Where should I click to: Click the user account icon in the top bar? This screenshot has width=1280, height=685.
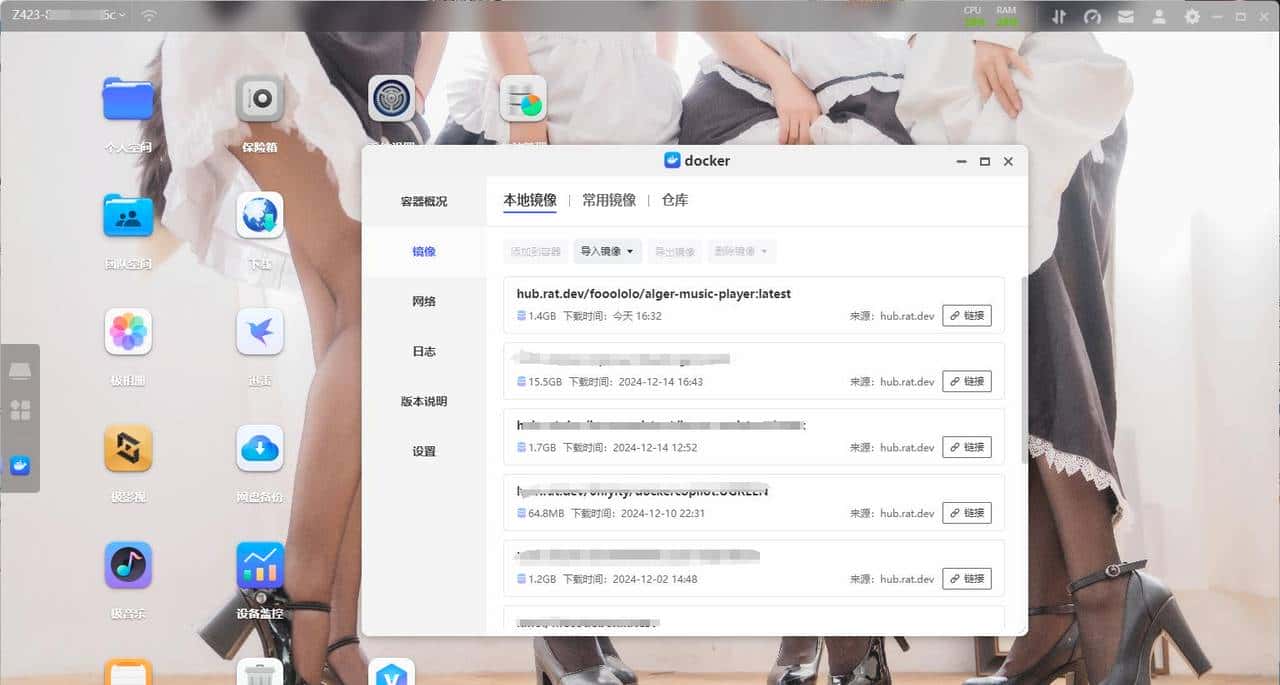tap(1159, 16)
